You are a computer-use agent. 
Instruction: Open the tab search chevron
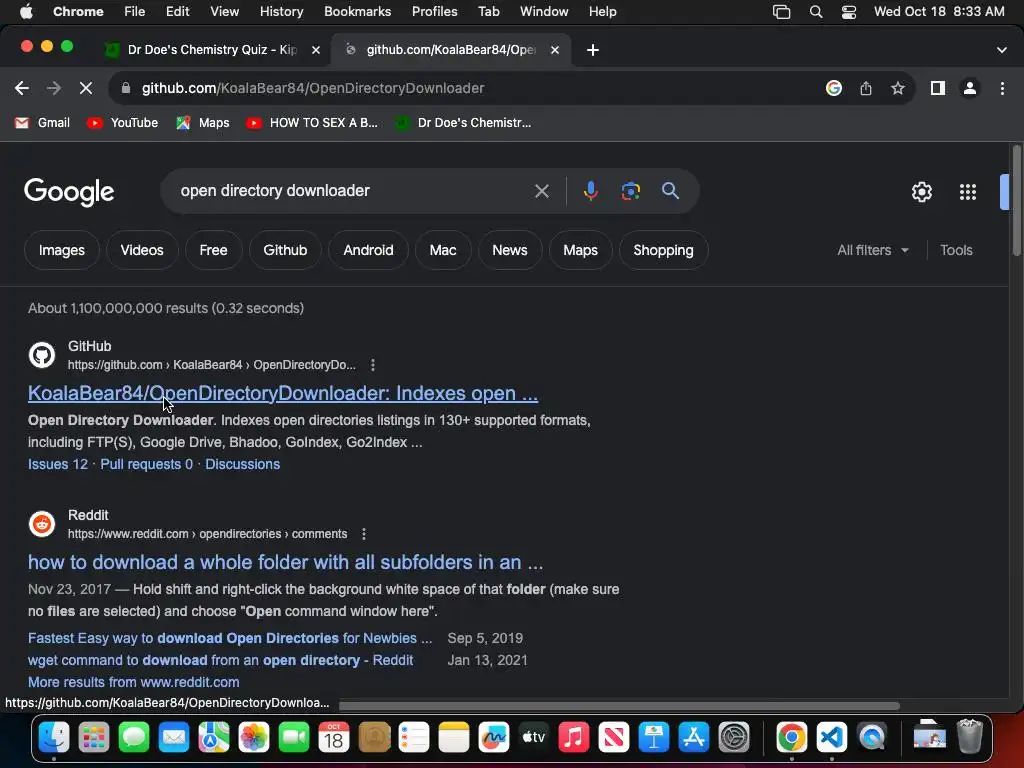[1002, 50]
